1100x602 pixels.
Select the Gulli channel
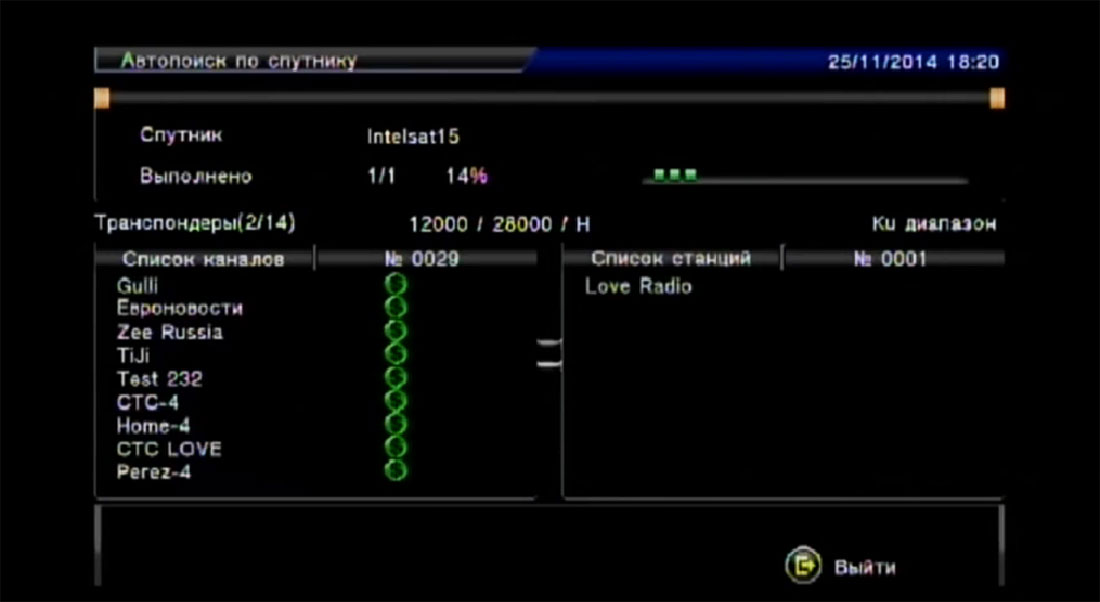(x=137, y=286)
